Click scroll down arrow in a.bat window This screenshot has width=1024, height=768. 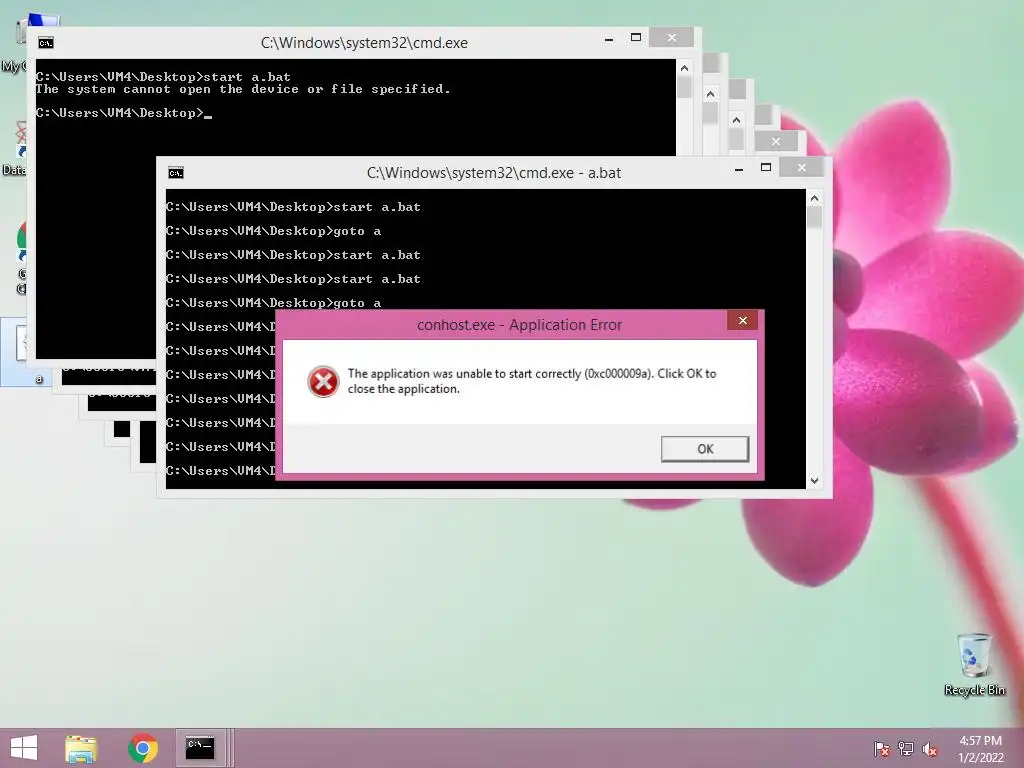point(814,481)
